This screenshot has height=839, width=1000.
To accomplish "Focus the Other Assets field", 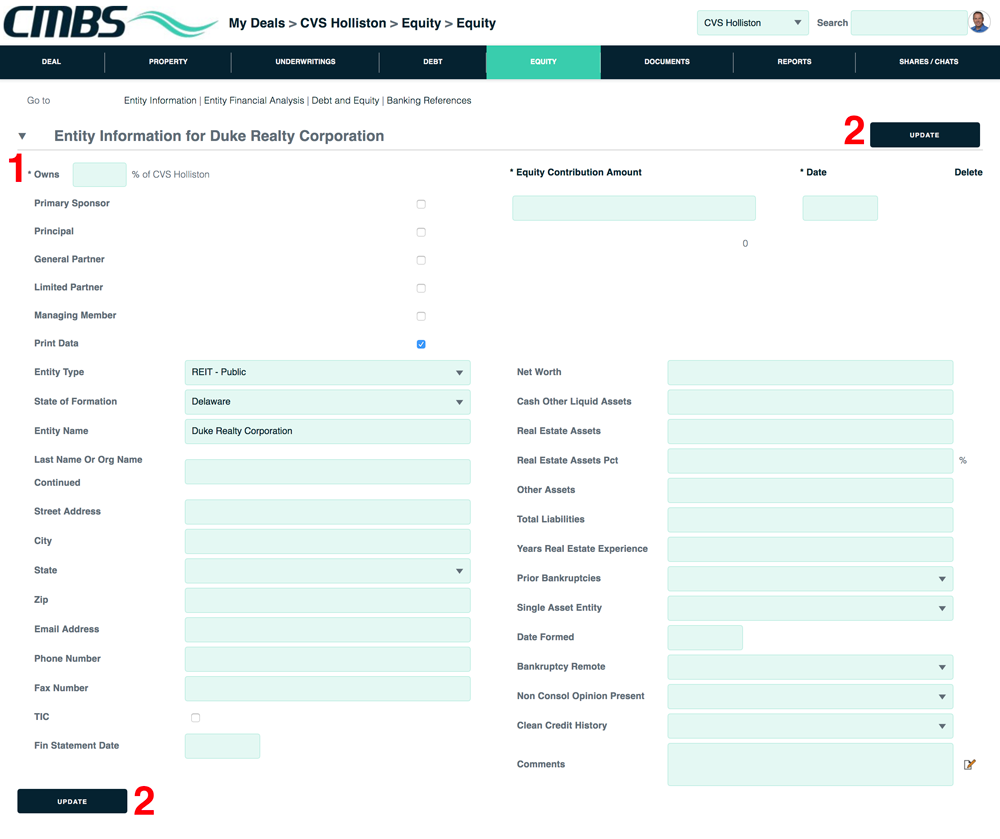I will (x=810, y=490).
